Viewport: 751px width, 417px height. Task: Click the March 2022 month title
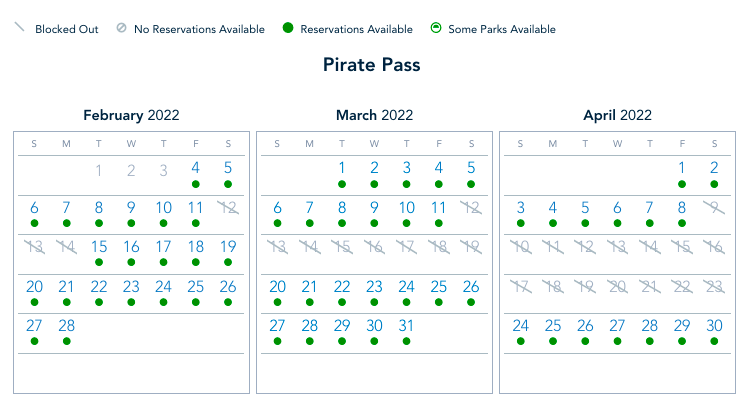point(374,115)
